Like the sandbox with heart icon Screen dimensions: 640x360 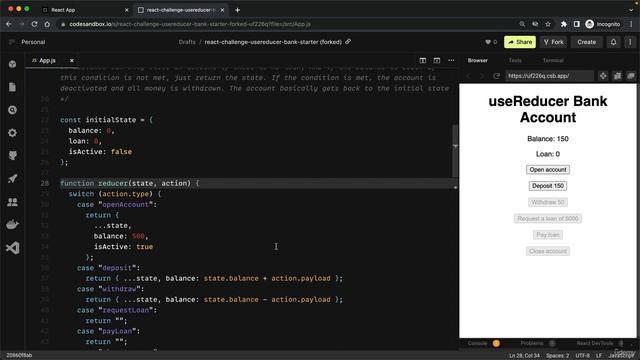(488, 42)
